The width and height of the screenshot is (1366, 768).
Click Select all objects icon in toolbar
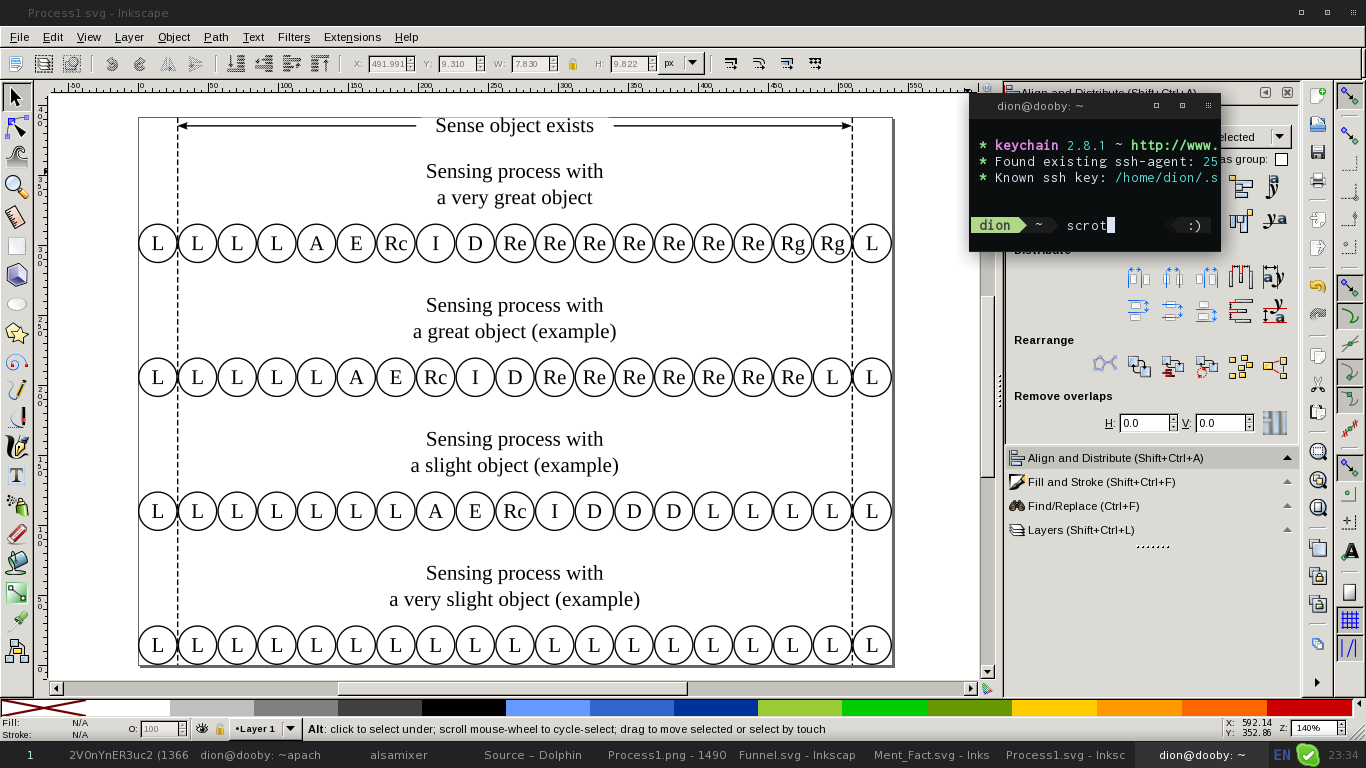tap(16, 63)
